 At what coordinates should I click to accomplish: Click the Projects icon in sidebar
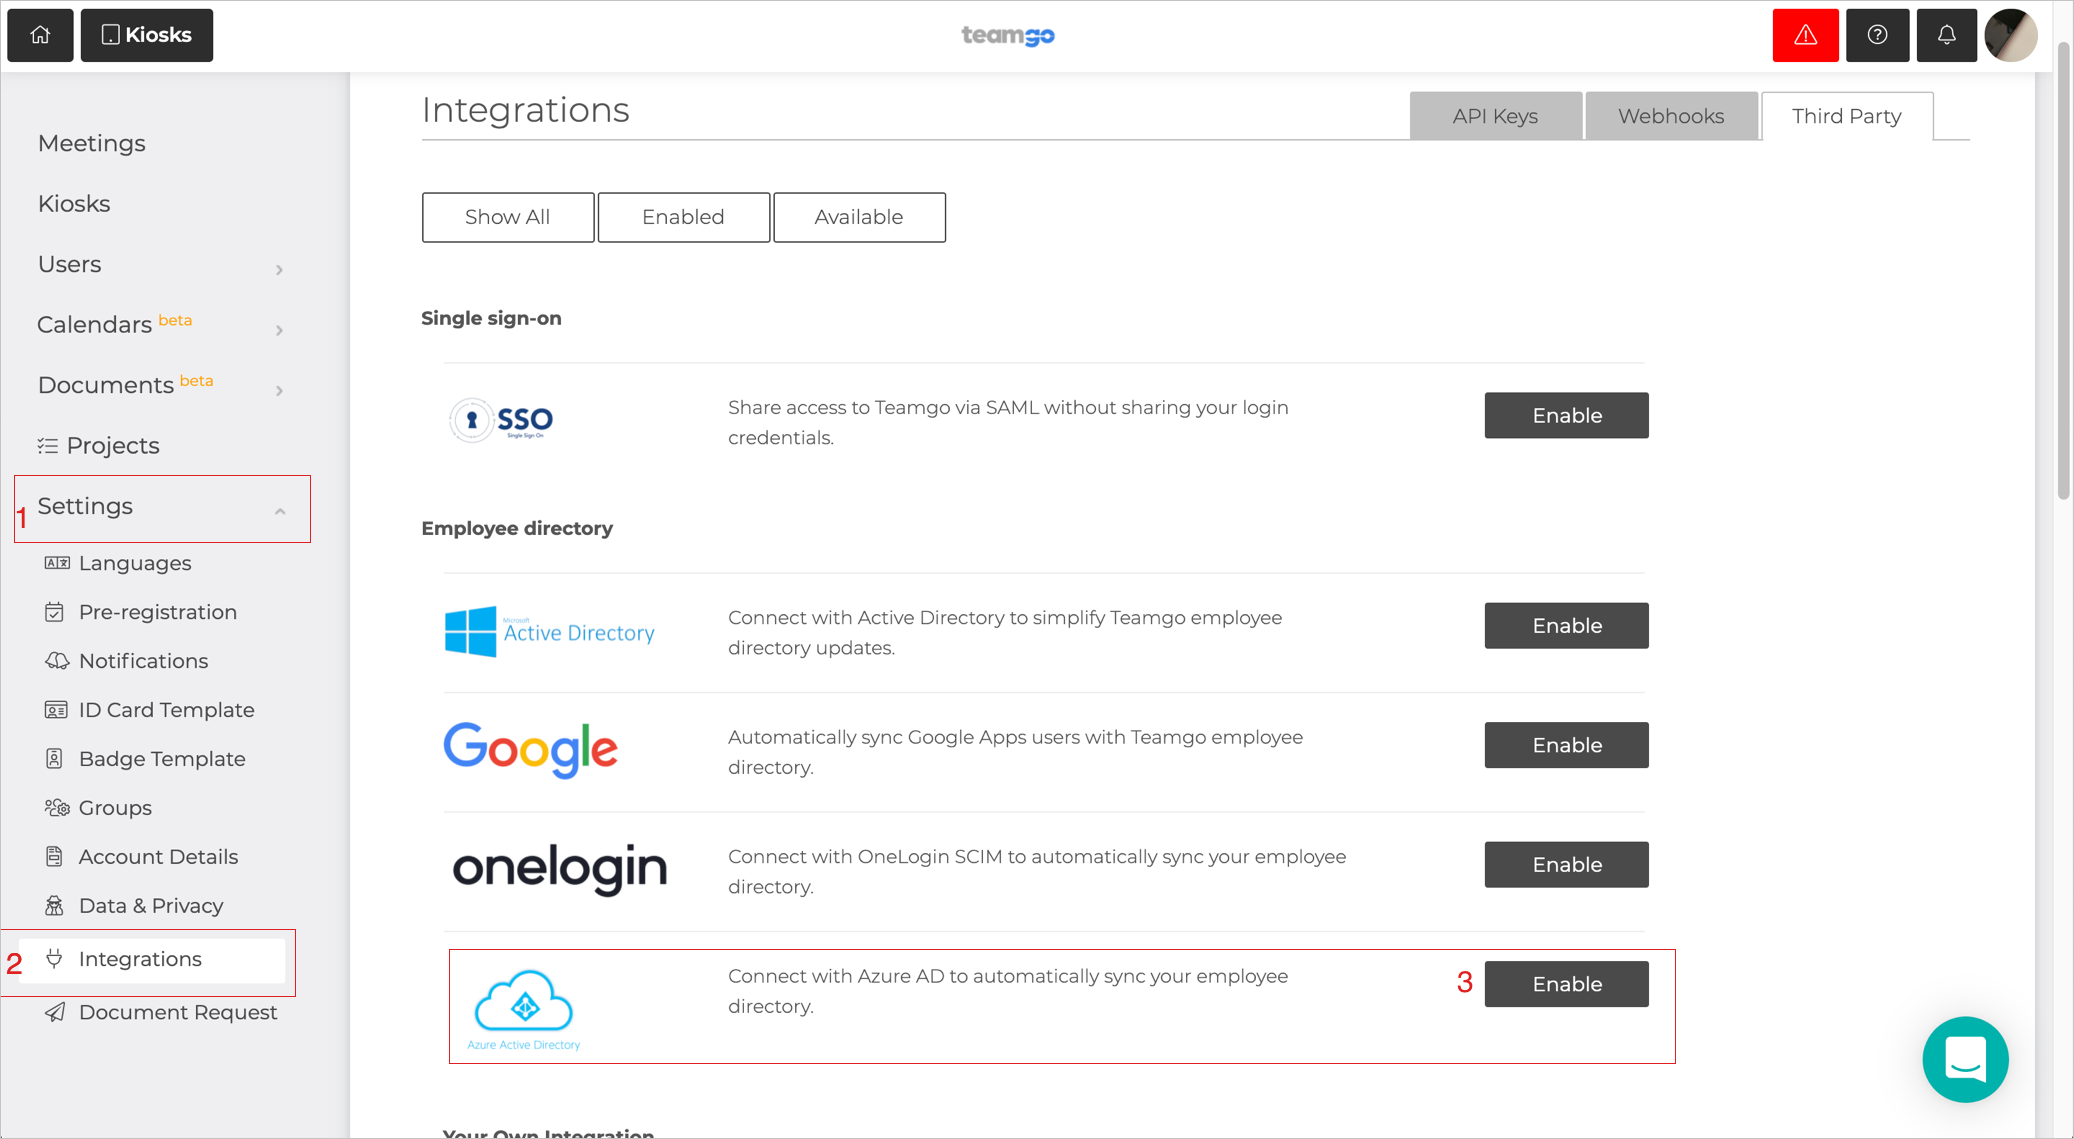tap(48, 445)
